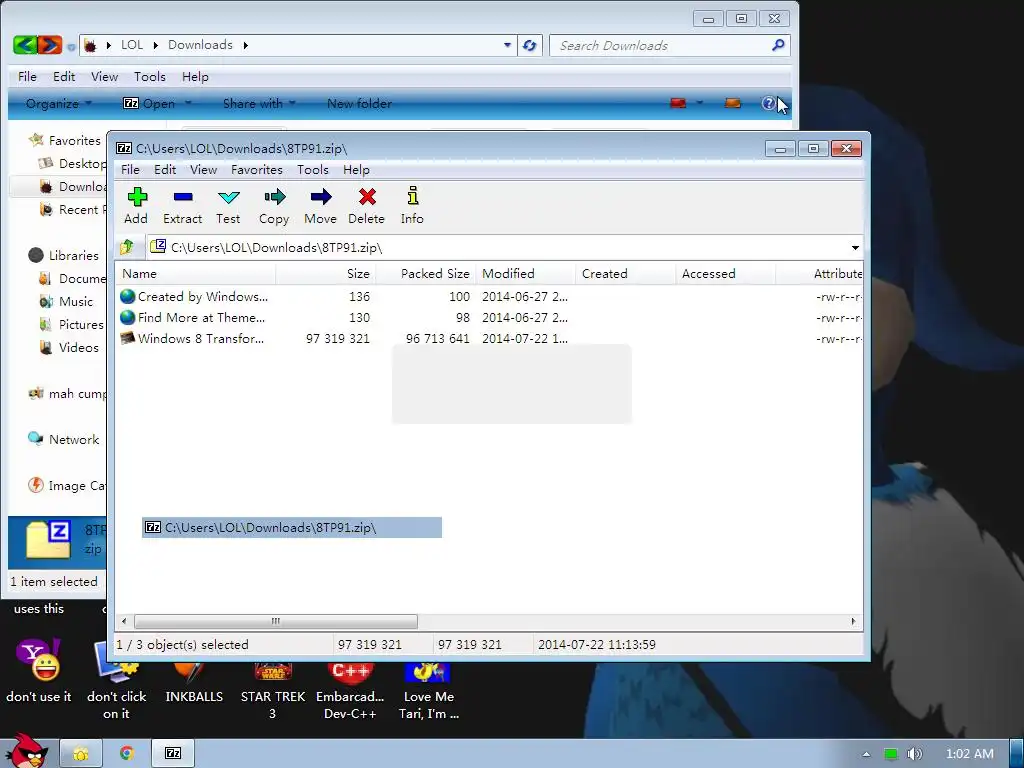
Task: Change view icon in Explorer toolbar
Action: click(x=679, y=103)
